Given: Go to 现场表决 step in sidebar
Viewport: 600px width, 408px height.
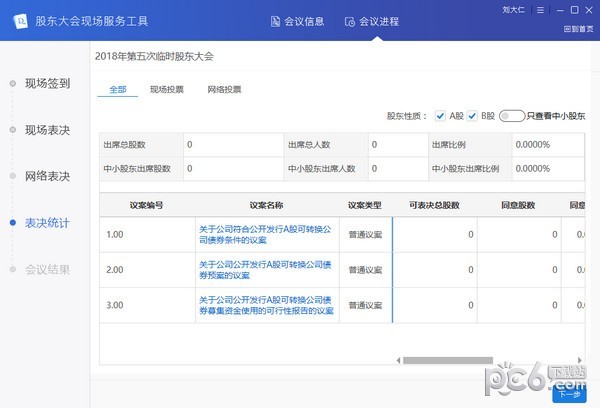Looking at the screenshot, I should (47, 130).
